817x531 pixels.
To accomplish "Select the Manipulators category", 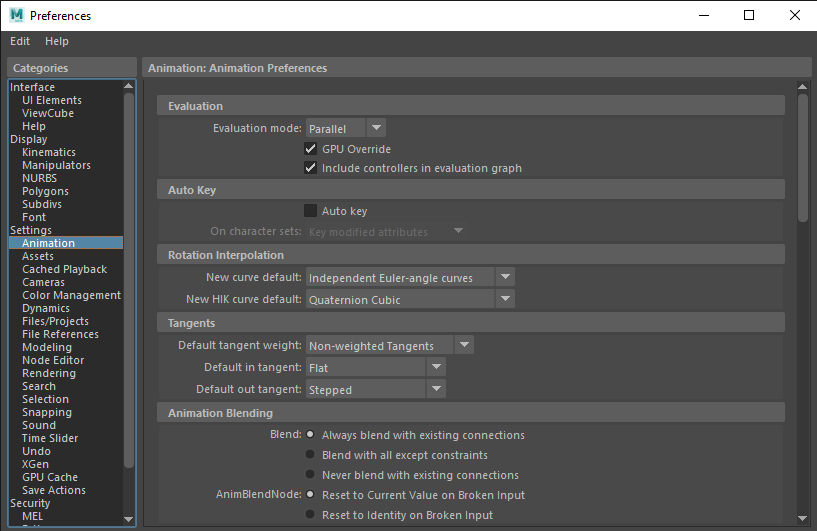I will (56, 165).
